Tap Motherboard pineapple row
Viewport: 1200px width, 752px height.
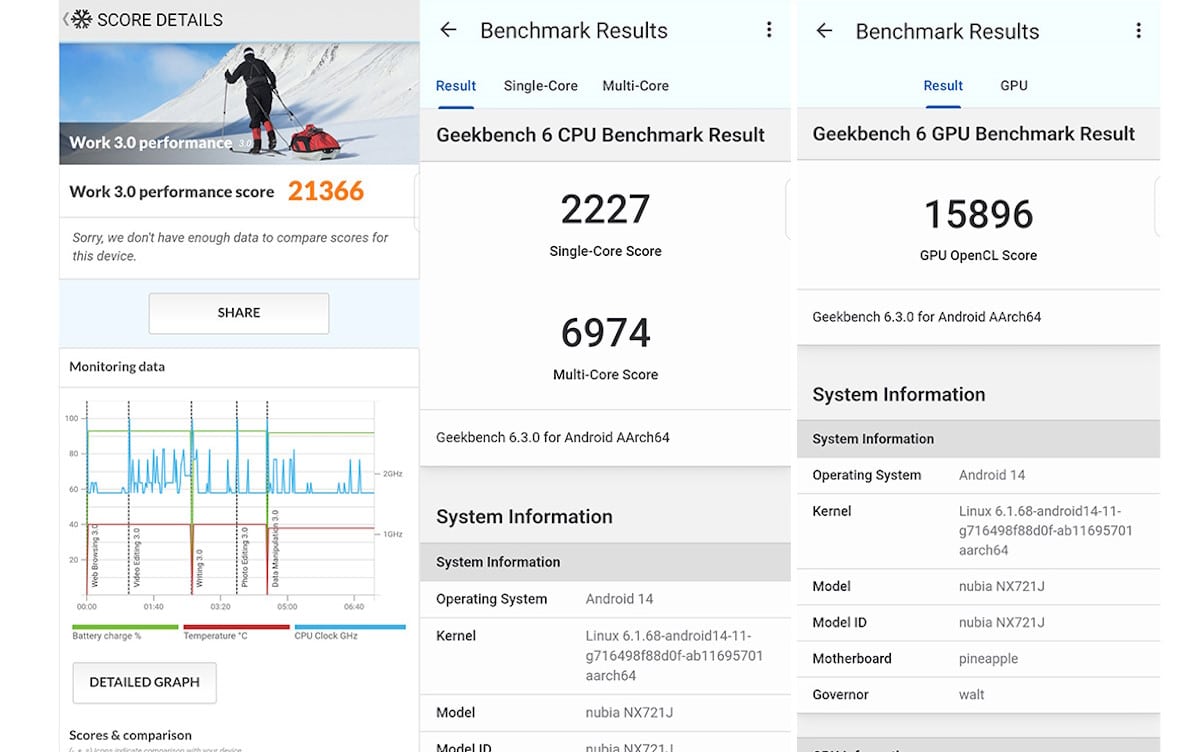click(978, 658)
